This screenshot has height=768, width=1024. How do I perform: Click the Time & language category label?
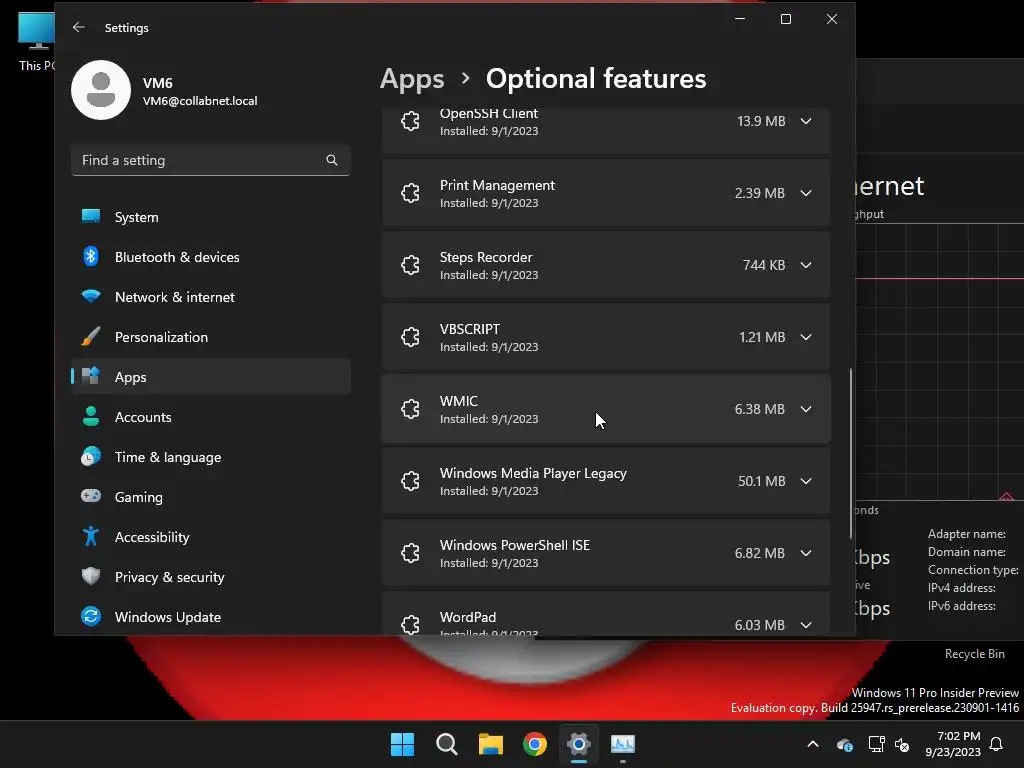click(168, 457)
